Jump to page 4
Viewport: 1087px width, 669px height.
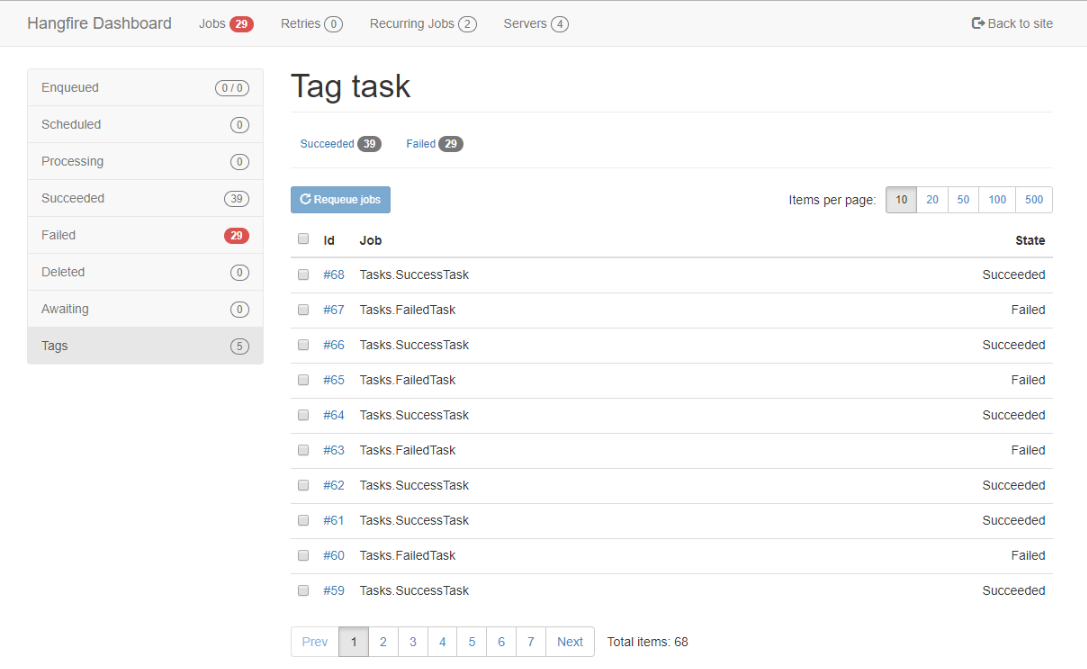[442, 642]
